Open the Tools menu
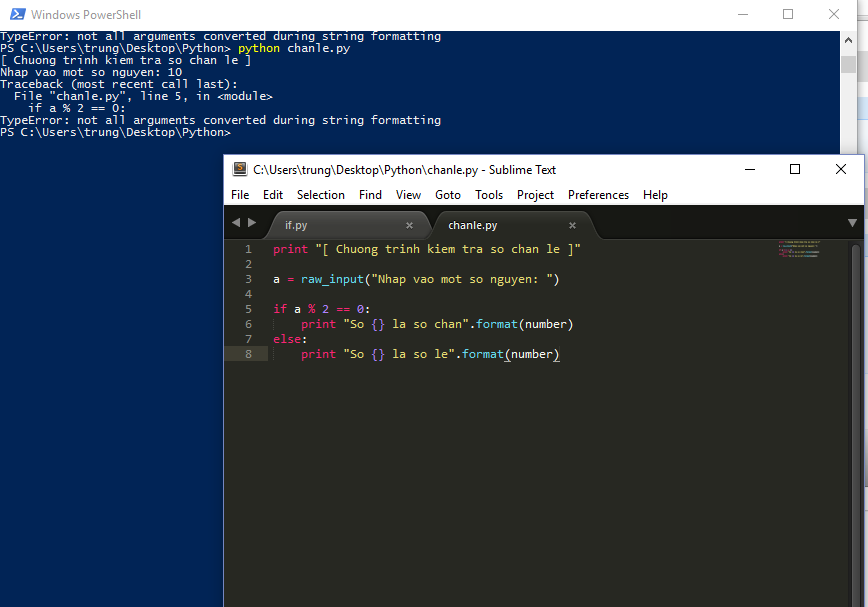Viewport: 868px width, 607px height. click(489, 195)
